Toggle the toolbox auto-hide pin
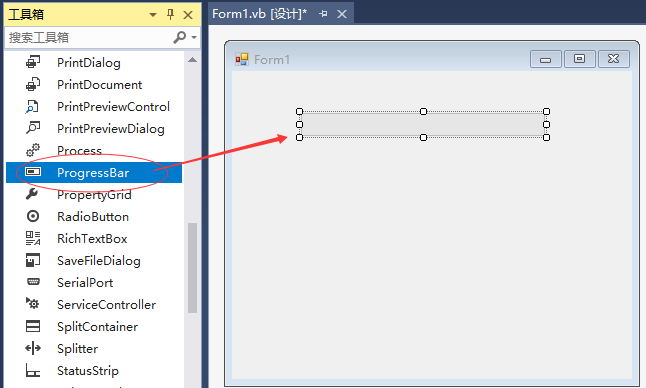Viewport: 646px width, 388px height. click(171, 15)
